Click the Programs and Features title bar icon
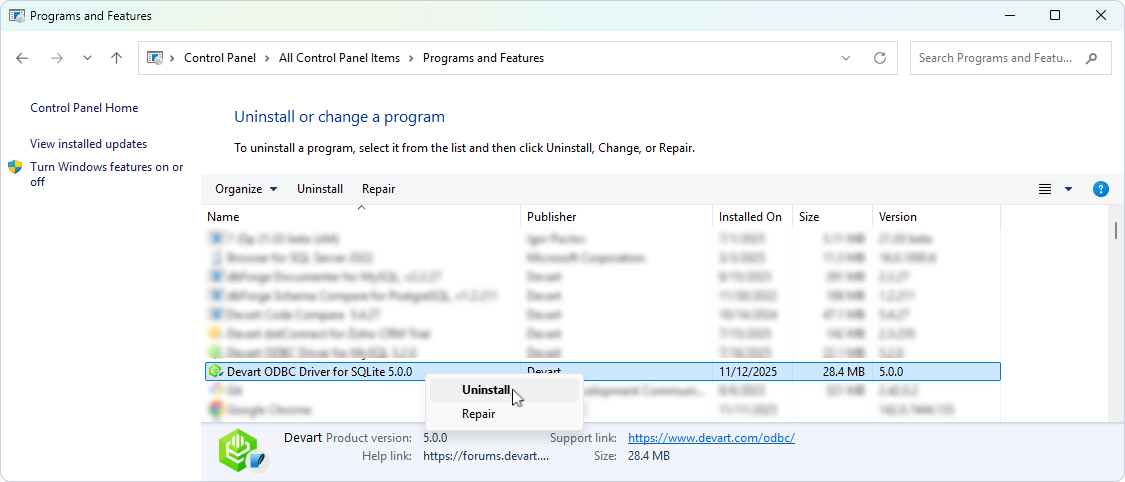The image size is (1125, 482). pyautogui.click(x=16, y=15)
